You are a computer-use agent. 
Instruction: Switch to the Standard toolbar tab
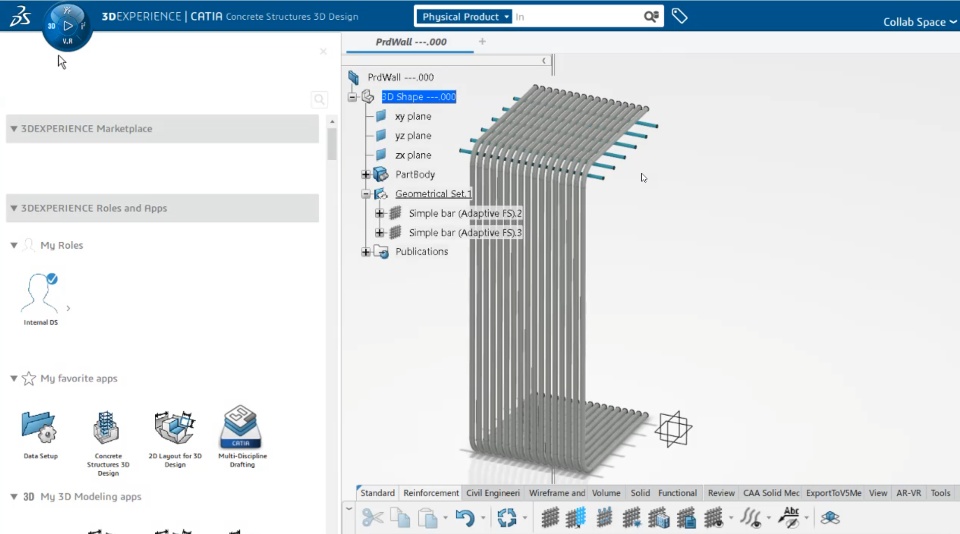pyautogui.click(x=377, y=493)
